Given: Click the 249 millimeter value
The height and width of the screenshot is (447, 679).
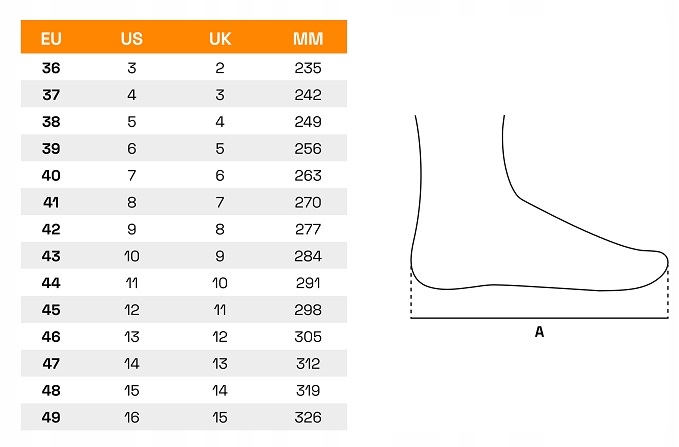Looking at the screenshot, I should [x=308, y=122].
